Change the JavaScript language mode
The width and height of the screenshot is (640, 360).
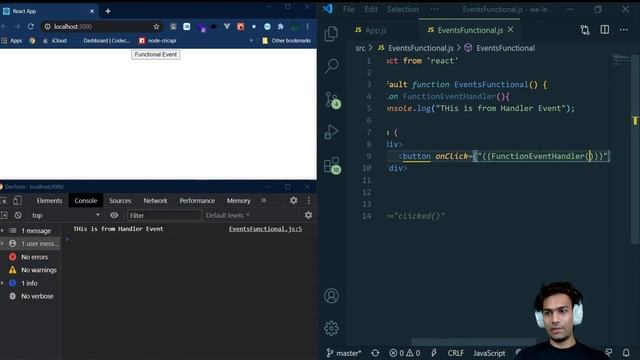pos(489,353)
